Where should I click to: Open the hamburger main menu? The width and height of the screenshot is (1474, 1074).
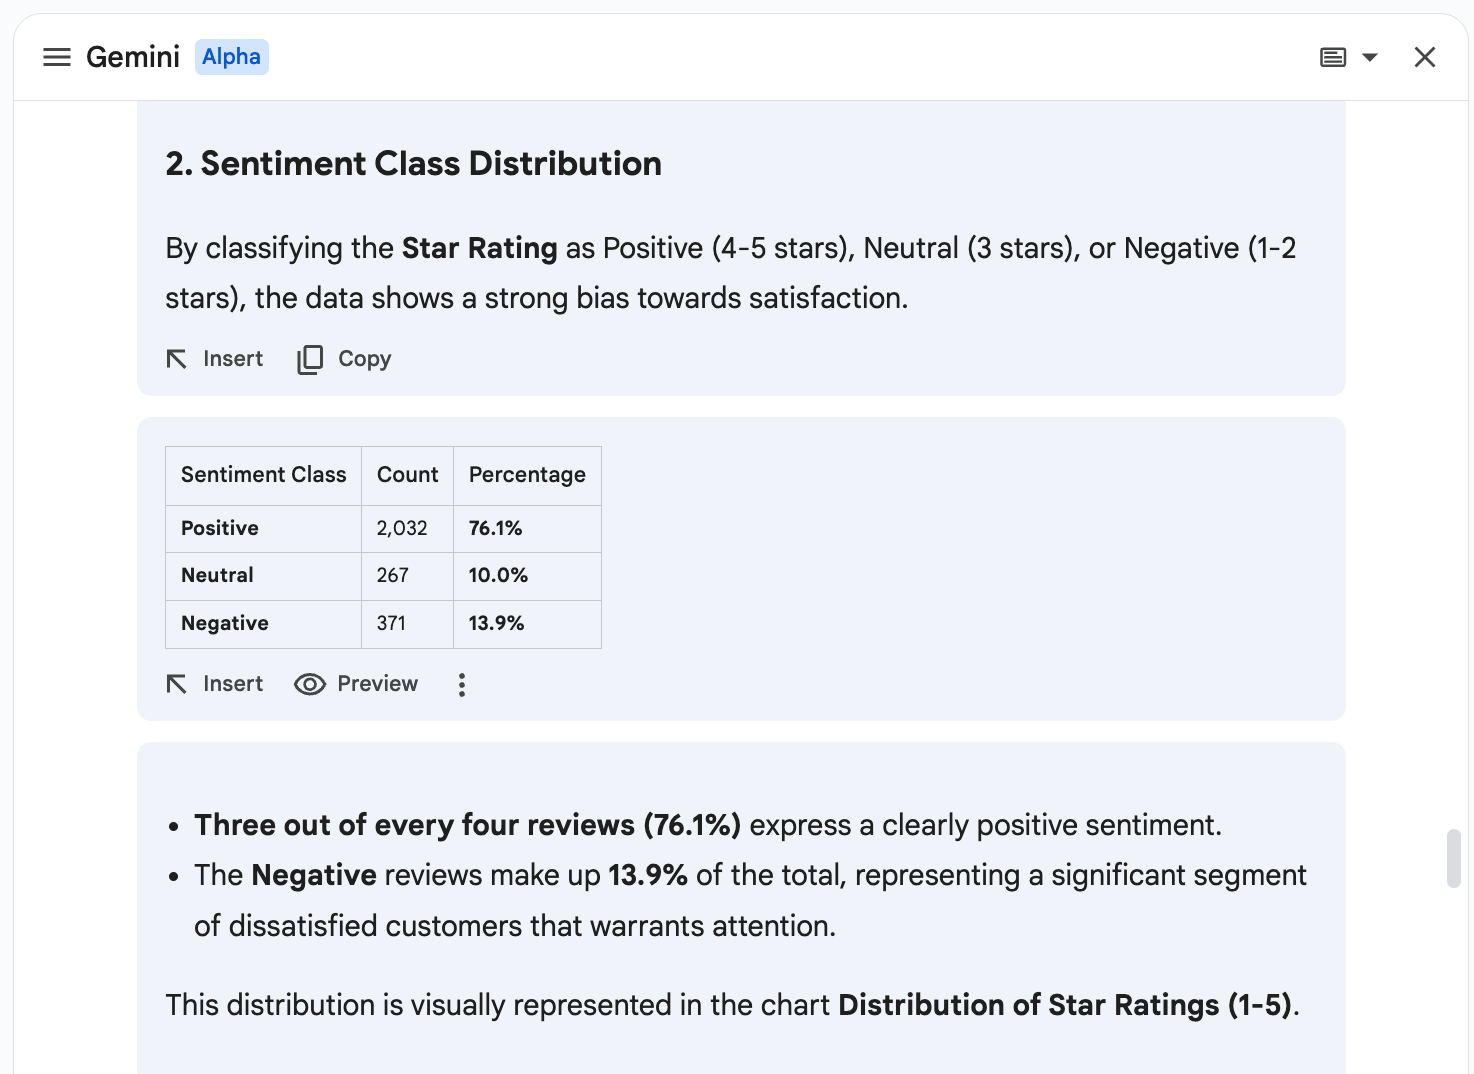click(x=57, y=57)
